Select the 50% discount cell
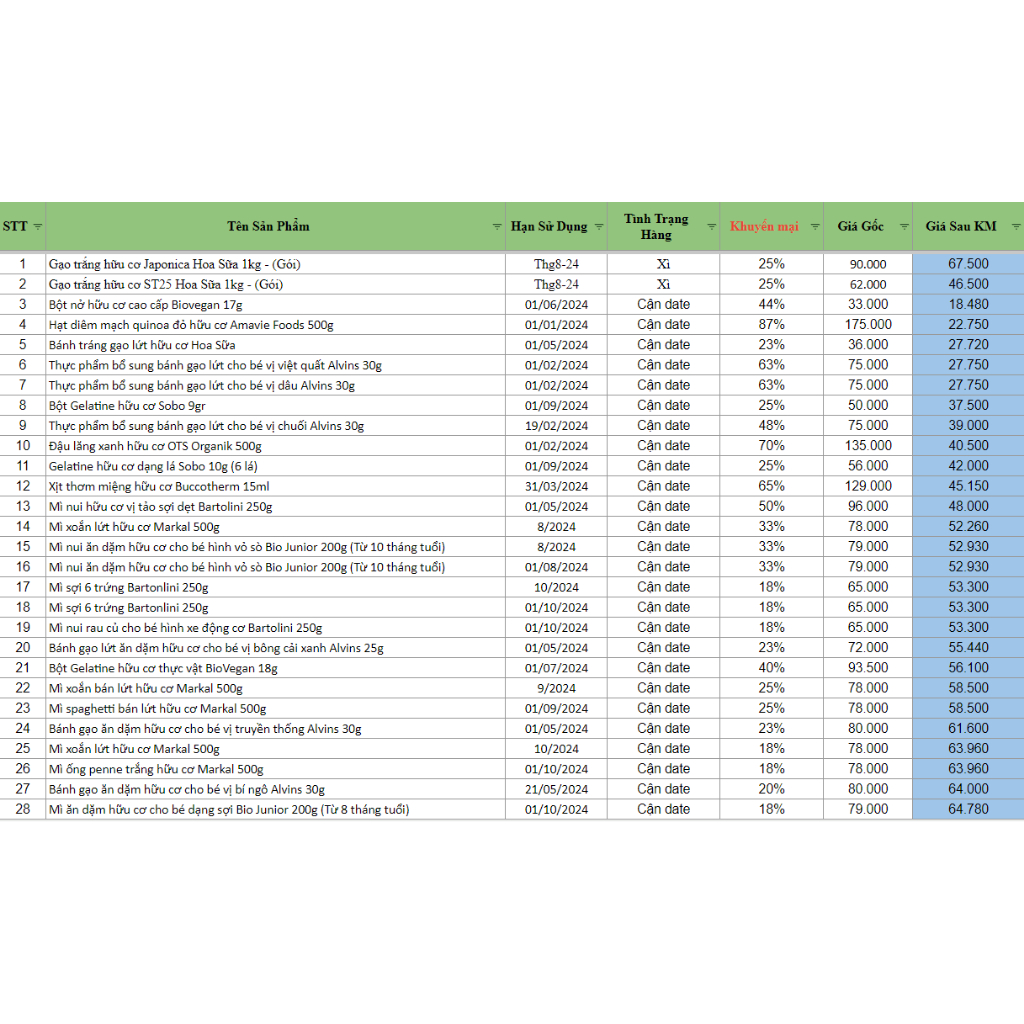The width and height of the screenshot is (1024, 1024). tap(771, 507)
